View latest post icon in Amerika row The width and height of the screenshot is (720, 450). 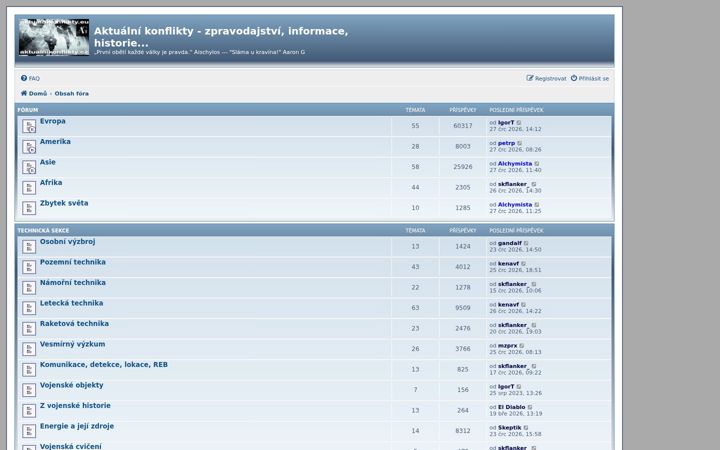tap(520, 143)
